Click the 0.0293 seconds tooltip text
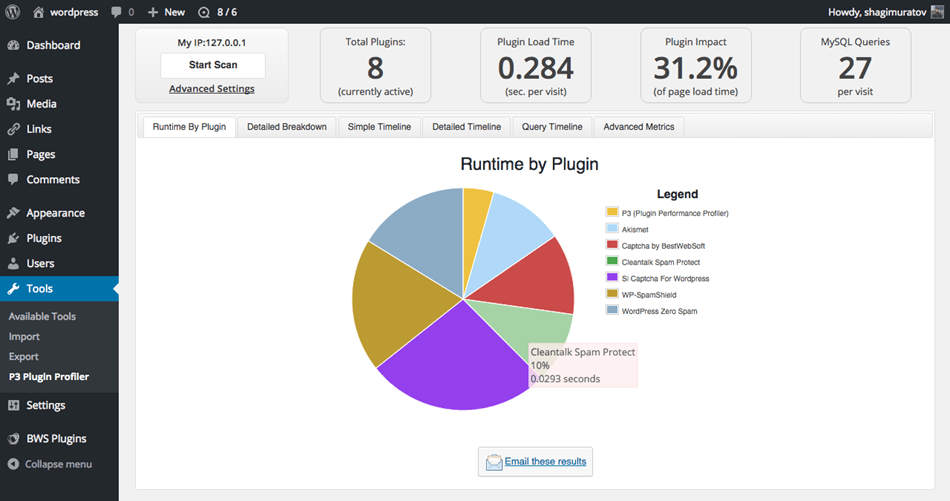 pyautogui.click(x=565, y=379)
